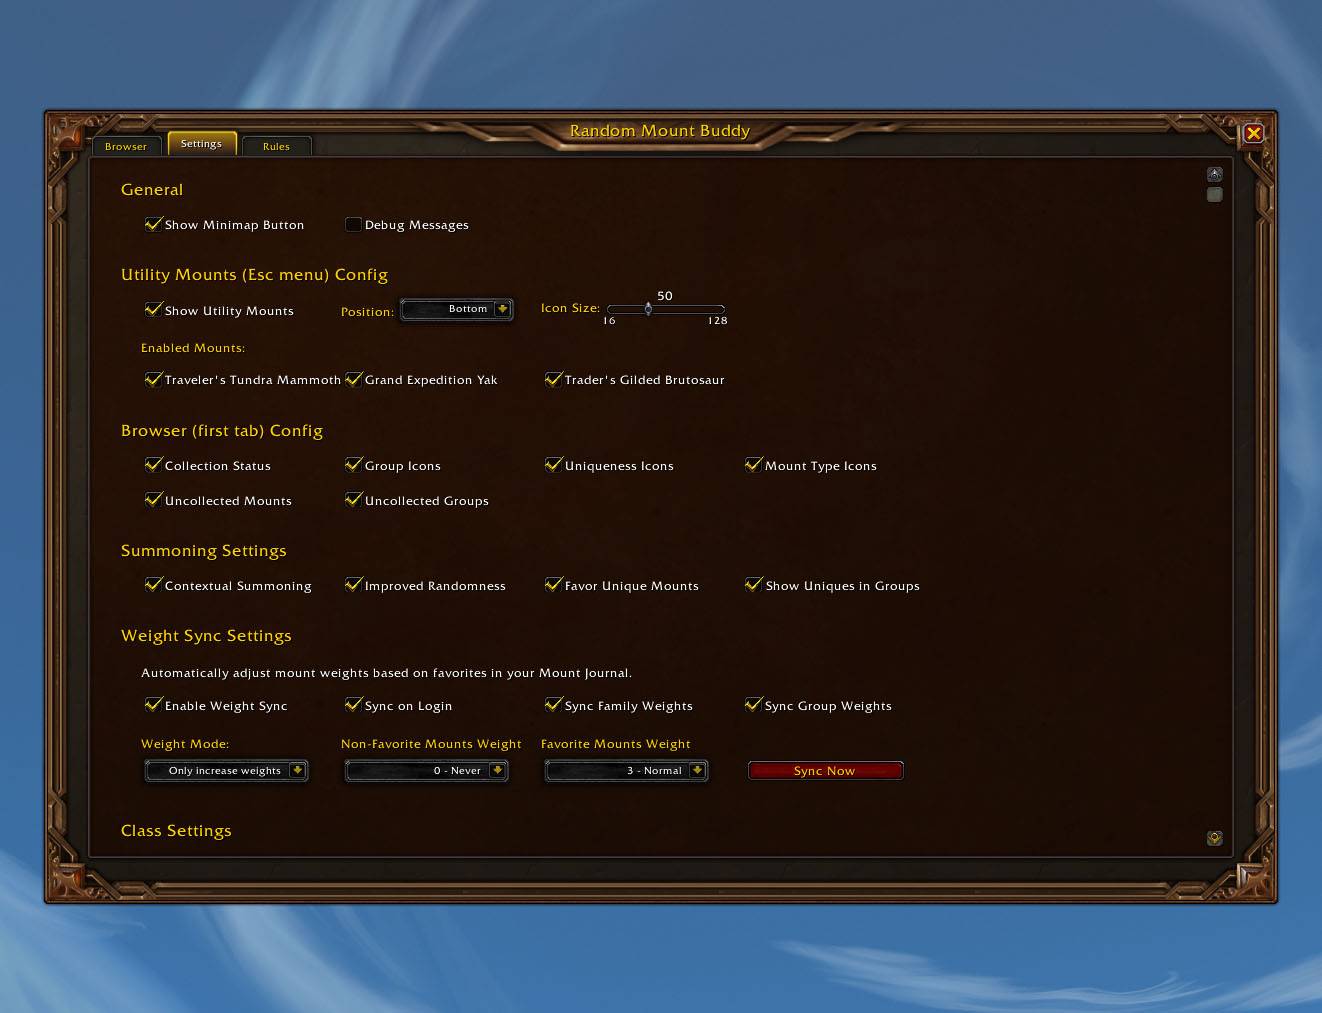Image resolution: width=1322 pixels, height=1013 pixels.
Task: Click the scroll up arrow icon
Action: coord(1214,174)
